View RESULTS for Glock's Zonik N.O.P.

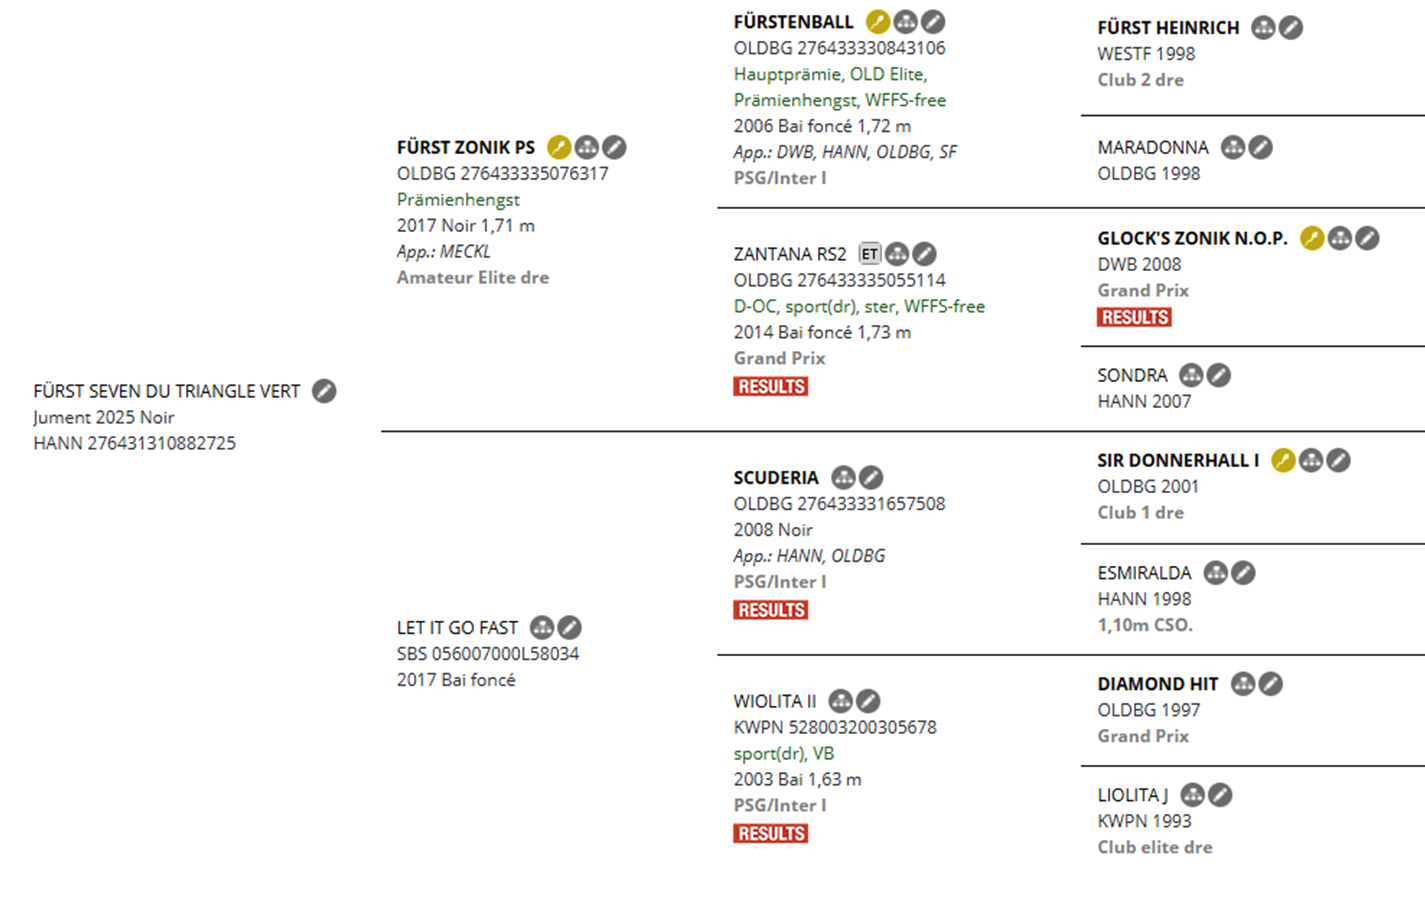[1134, 317]
